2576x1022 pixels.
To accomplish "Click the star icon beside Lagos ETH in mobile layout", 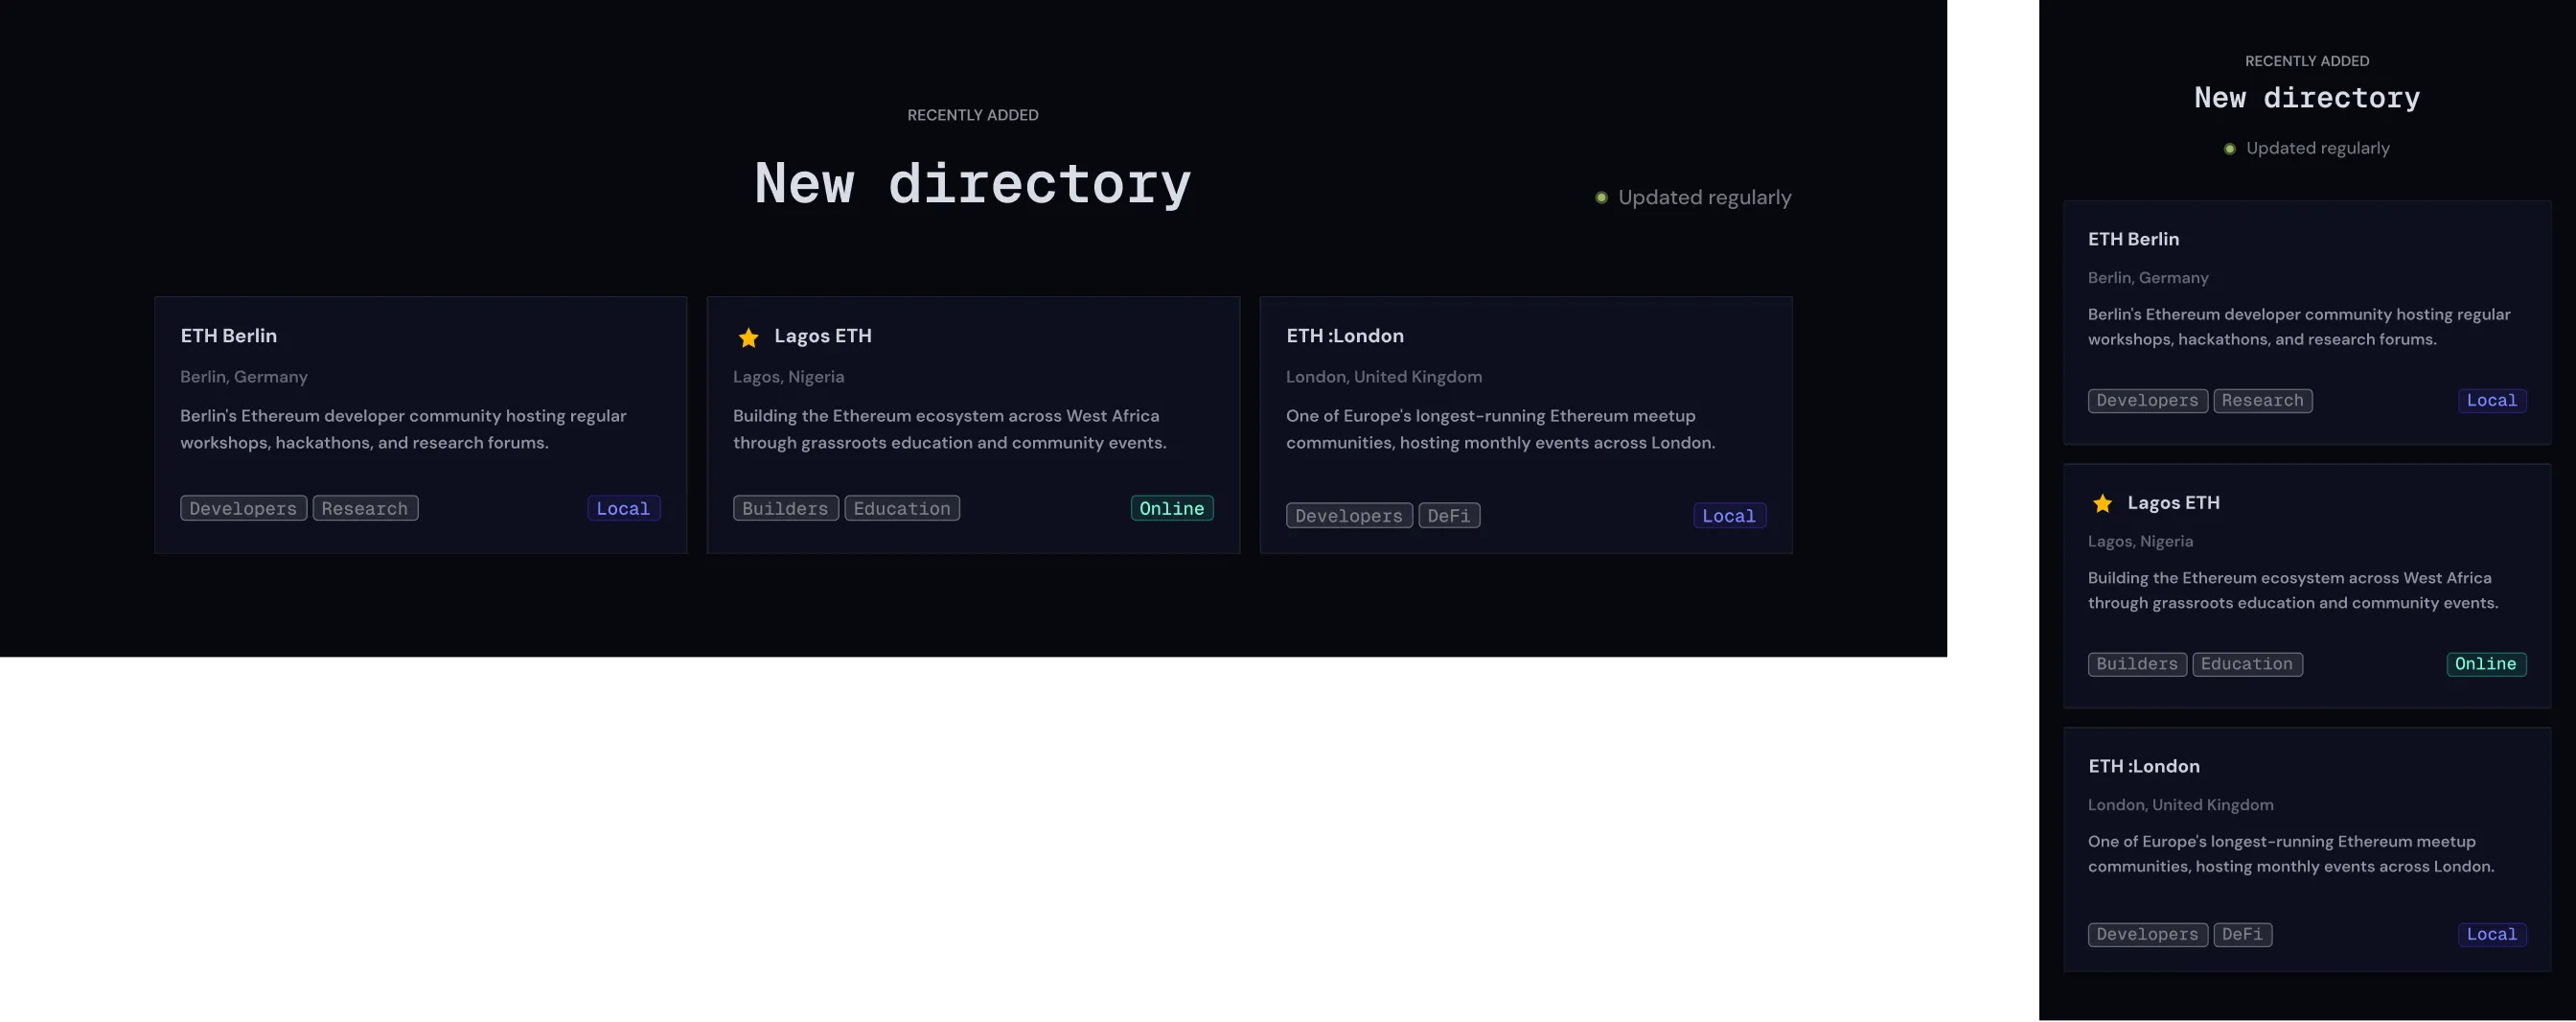I will (2103, 504).
